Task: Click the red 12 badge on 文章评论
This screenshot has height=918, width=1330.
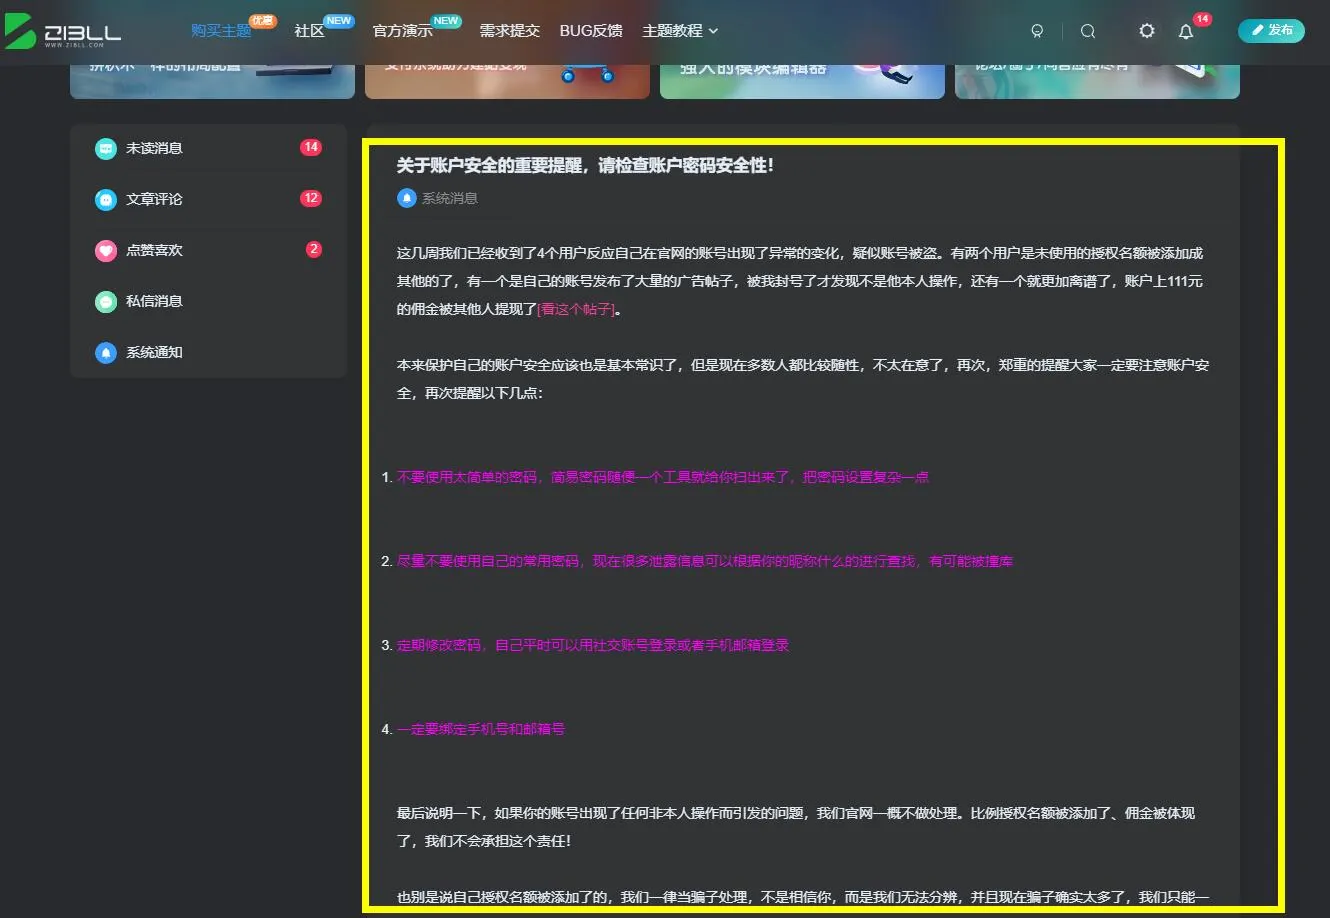Action: click(311, 199)
